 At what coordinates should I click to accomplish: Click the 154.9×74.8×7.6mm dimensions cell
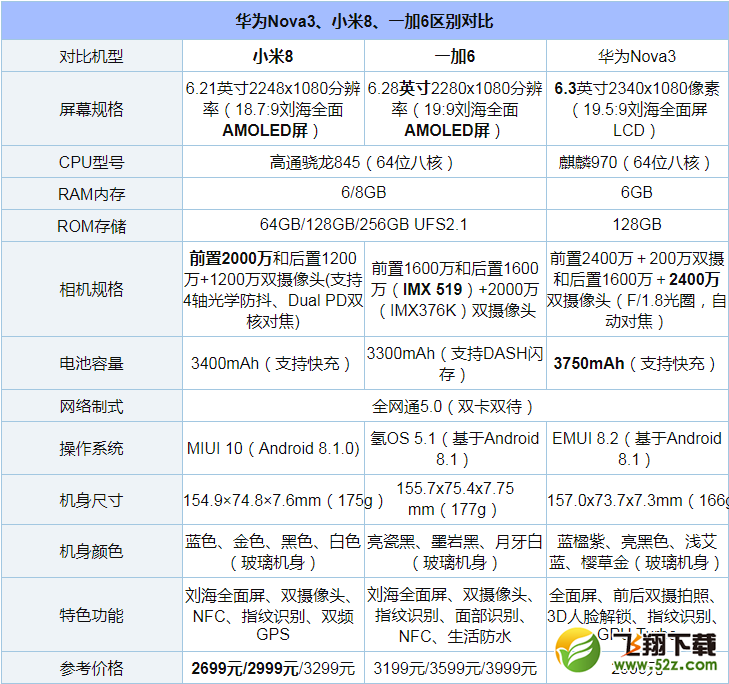point(273,500)
